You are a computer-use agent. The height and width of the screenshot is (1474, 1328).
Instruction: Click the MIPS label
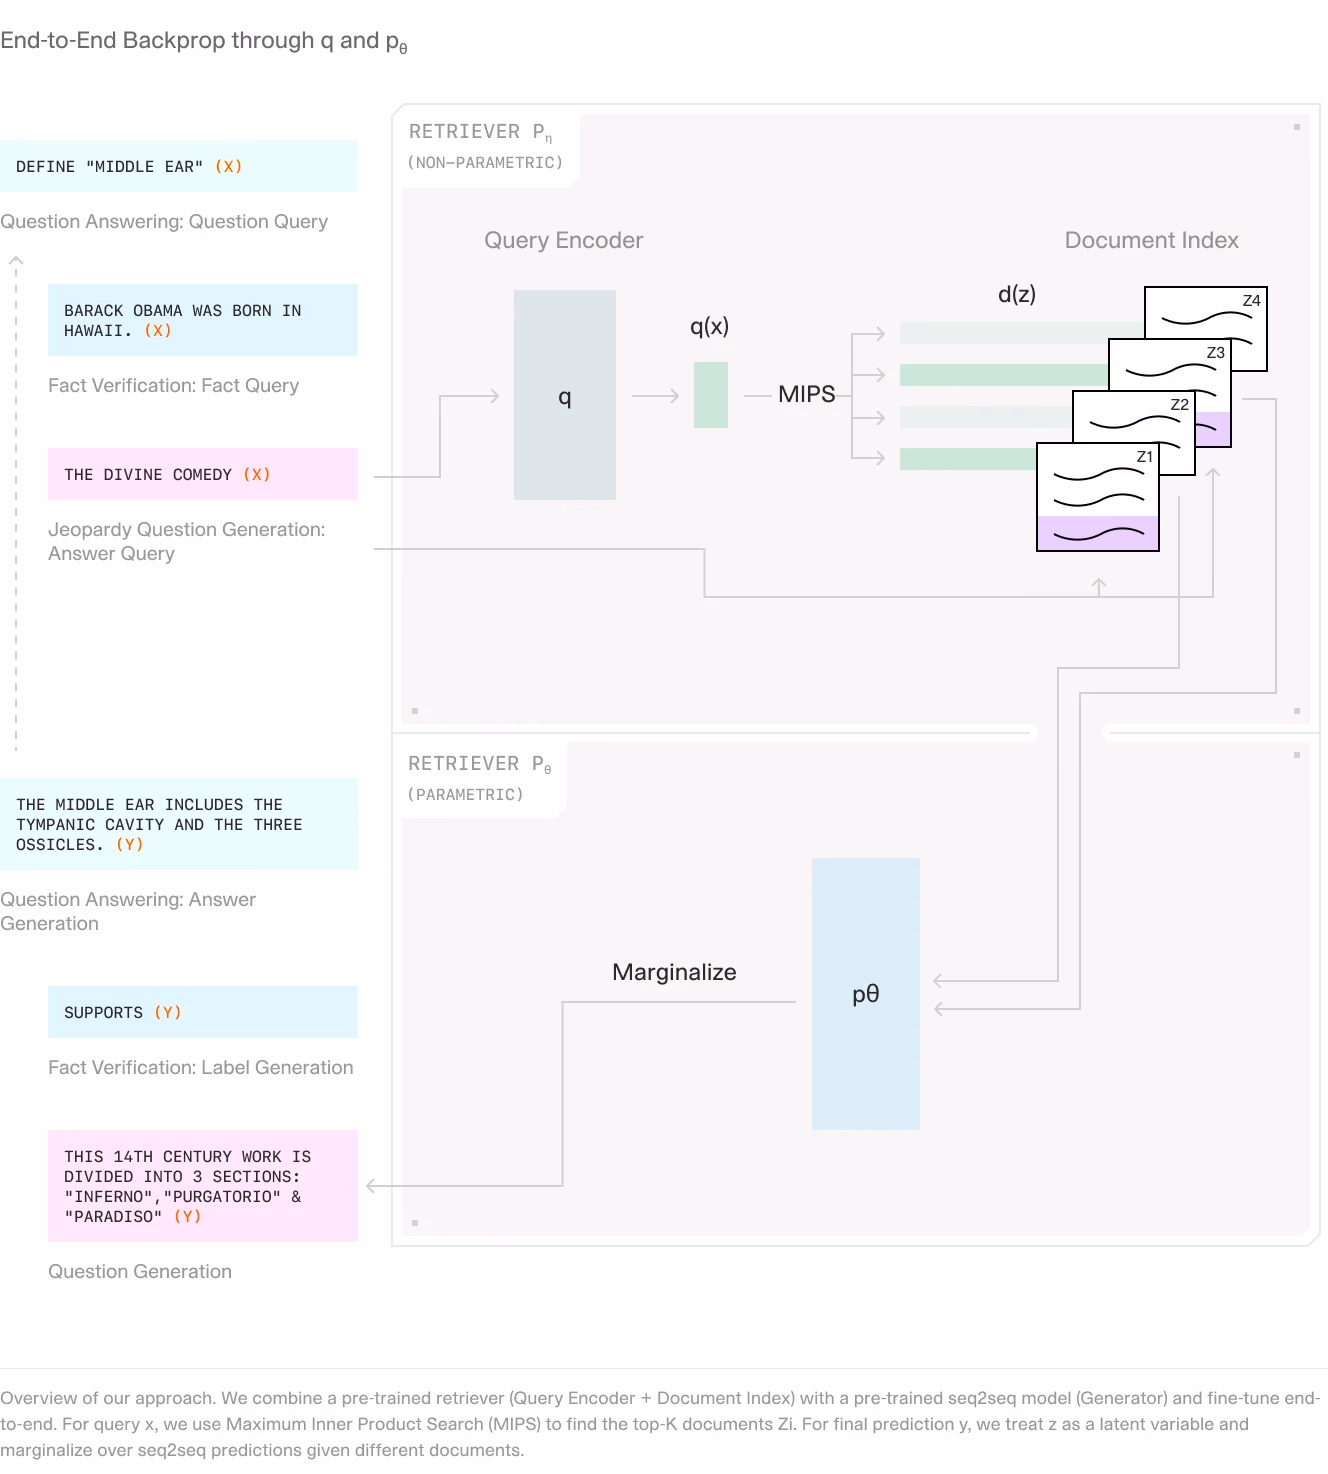click(807, 394)
